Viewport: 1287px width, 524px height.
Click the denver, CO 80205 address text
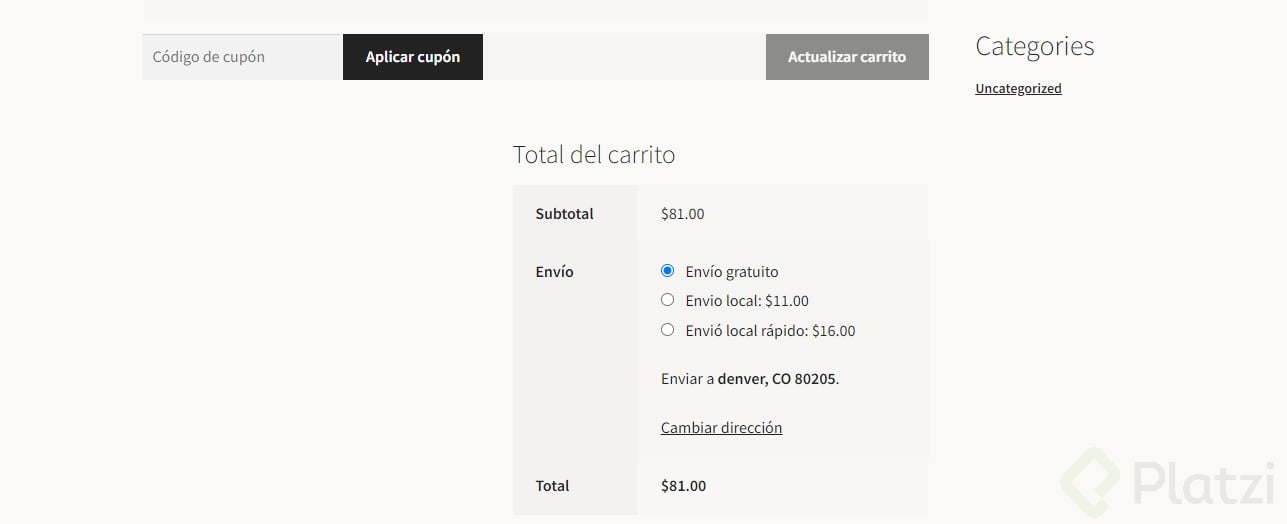click(777, 379)
